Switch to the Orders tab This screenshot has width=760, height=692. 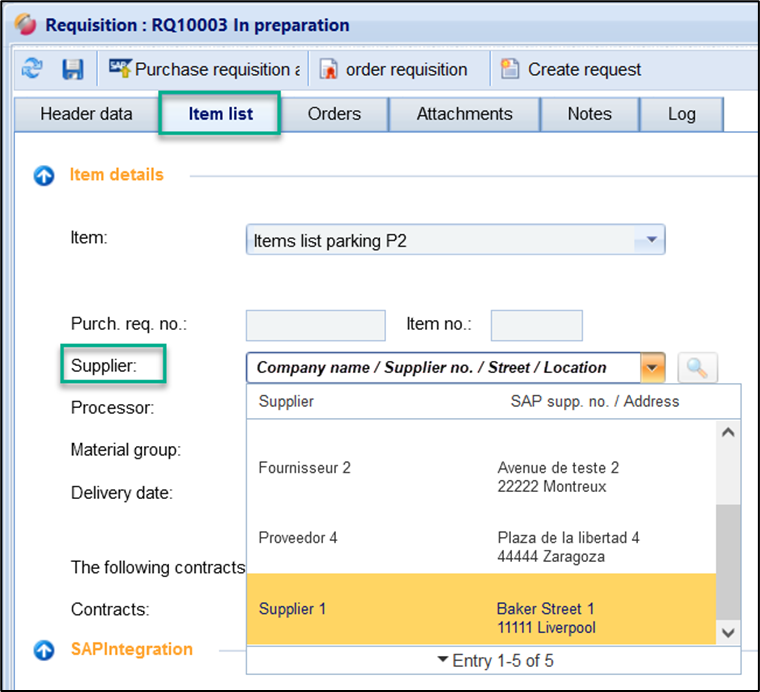click(334, 114)
